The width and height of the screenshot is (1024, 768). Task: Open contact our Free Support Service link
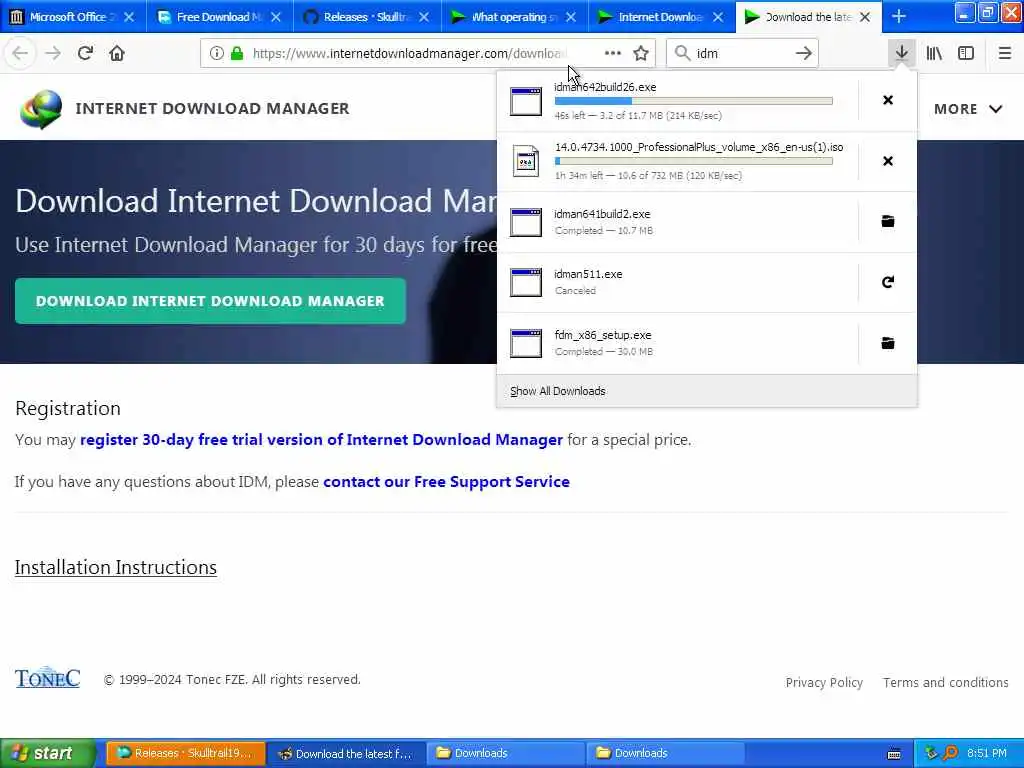(x=446, y=481)
